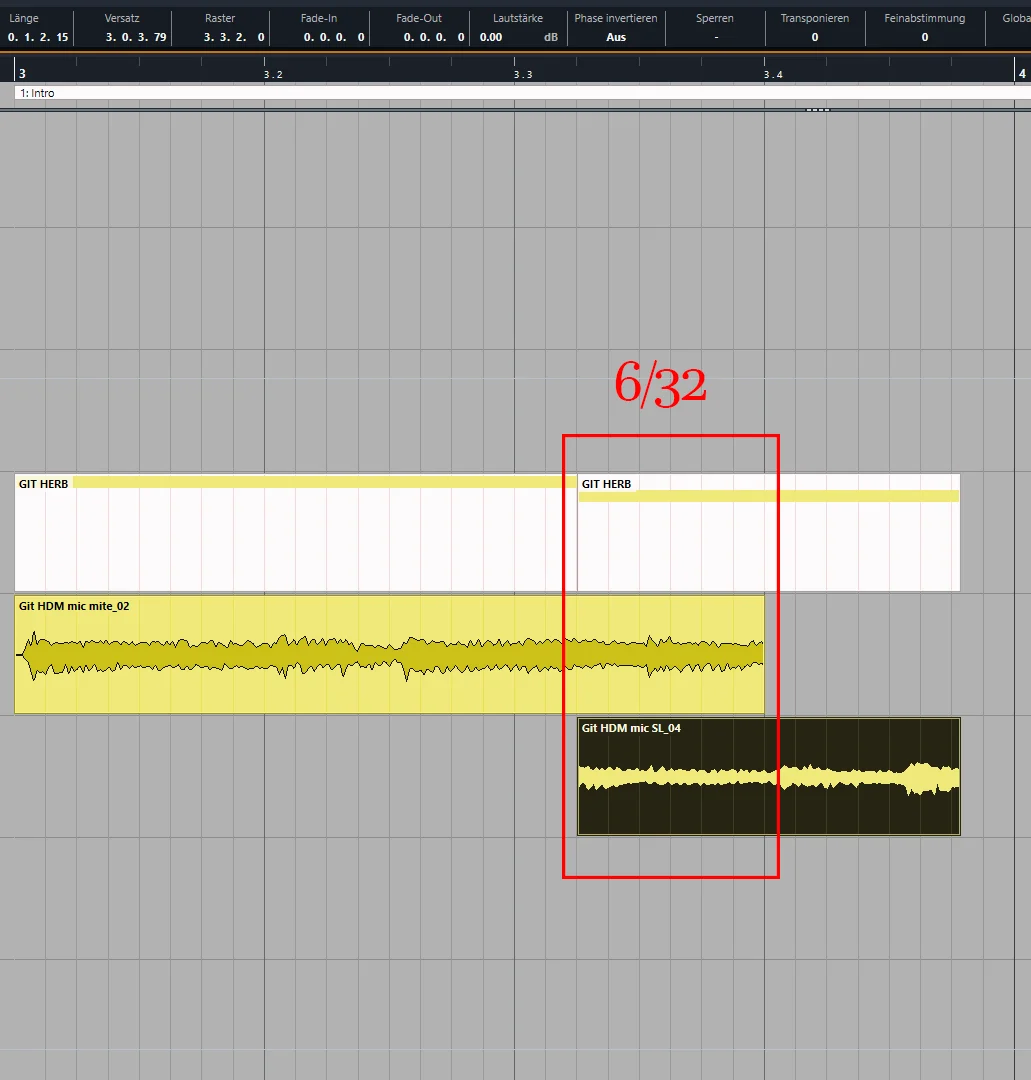Edit the Versatz value 3.0.3.79
1031x1080 pixels.
point(136,37)
